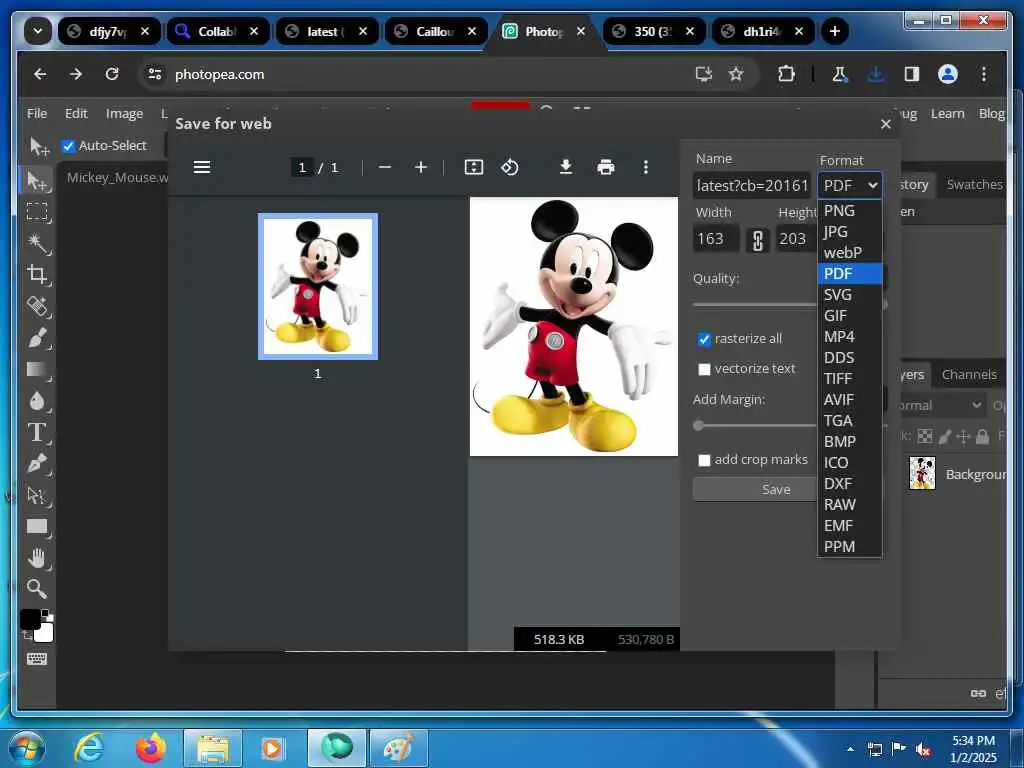Image resolution: width=1024 pixels, height=768 pixels.
Task: Collapse the Format dropdown showing PDF
Action: (x=850, y=185)
